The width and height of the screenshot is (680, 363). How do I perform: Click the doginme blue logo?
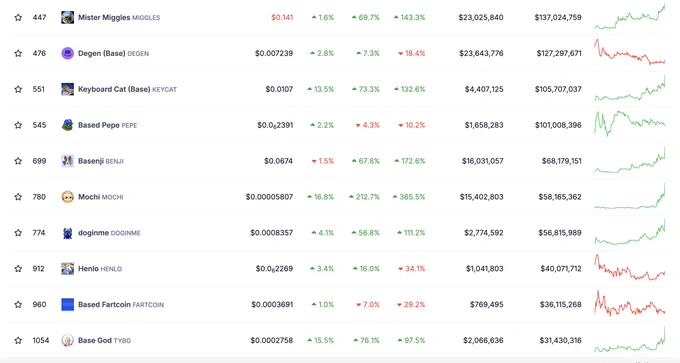(x=67, y=233)
